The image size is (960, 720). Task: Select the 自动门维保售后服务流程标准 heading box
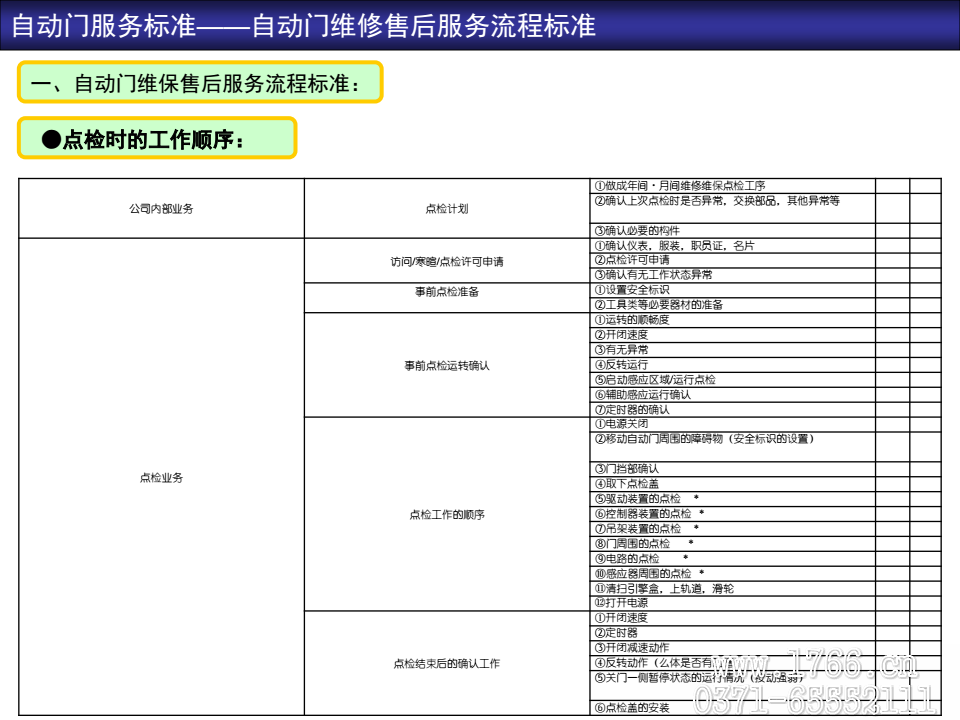click(200, 82)
